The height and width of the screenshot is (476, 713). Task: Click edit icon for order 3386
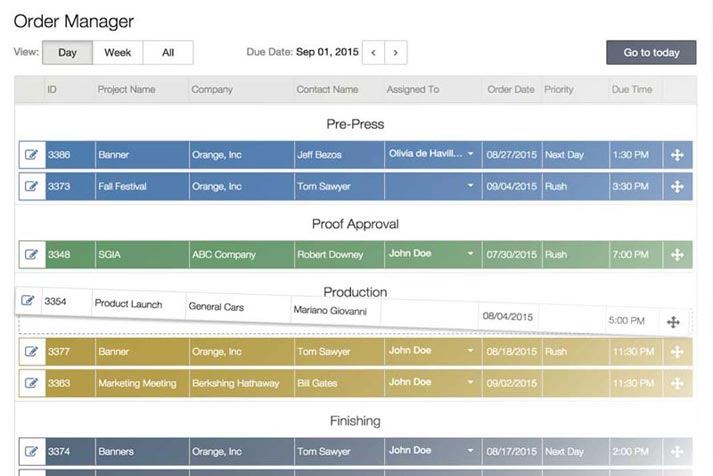pyautogui.click(x=31, y=155)
